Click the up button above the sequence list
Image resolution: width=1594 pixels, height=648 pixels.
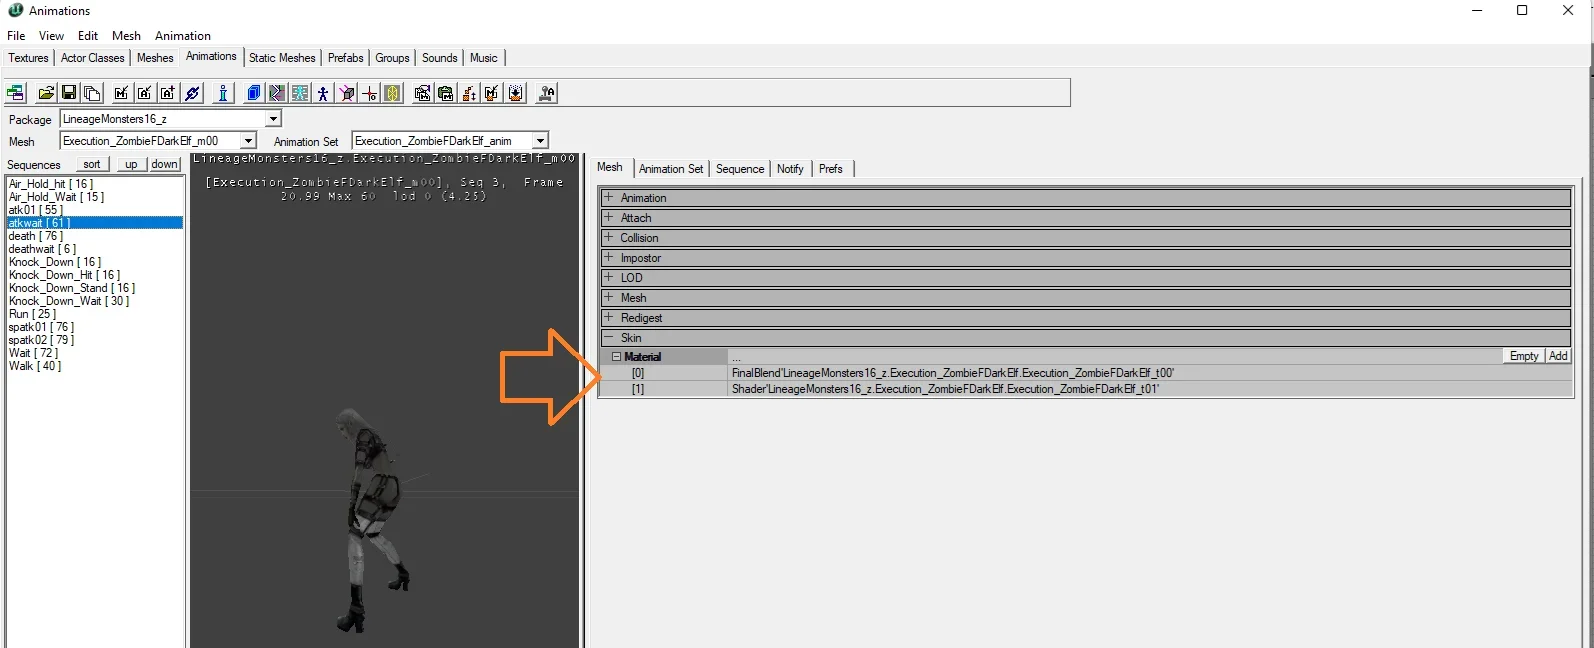point(131,164)
